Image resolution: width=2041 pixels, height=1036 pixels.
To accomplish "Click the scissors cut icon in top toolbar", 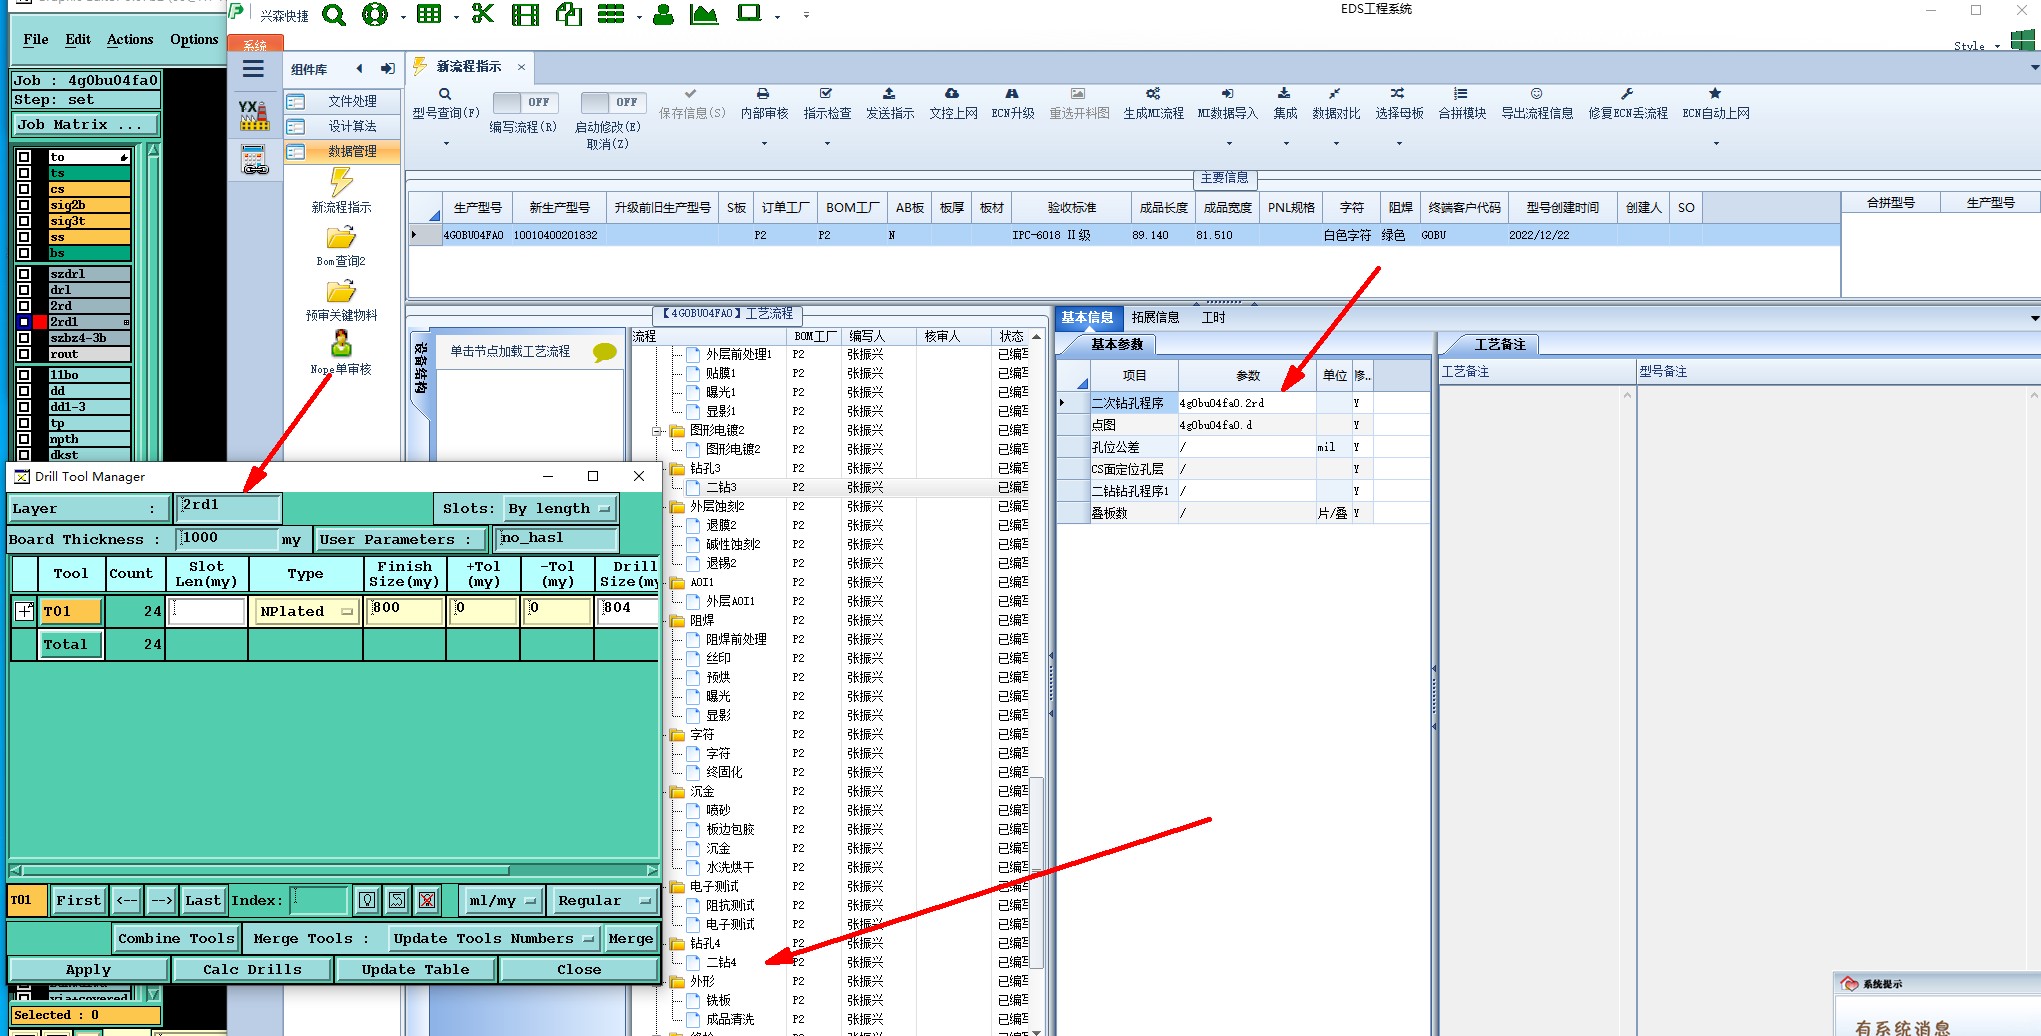I will coord(483,14).
